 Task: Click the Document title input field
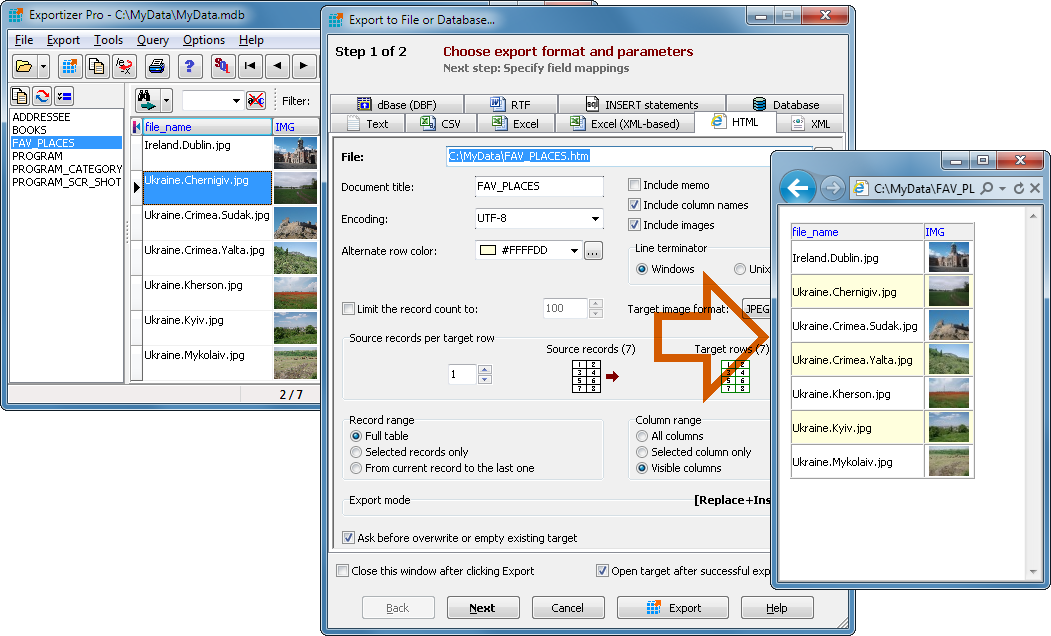coord(539,186)
